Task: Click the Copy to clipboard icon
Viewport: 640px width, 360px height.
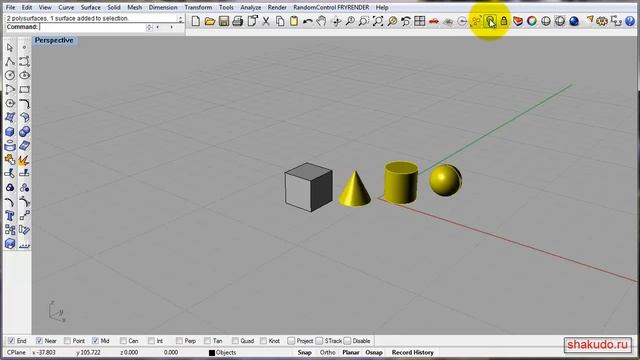Action: pos(280,21)
